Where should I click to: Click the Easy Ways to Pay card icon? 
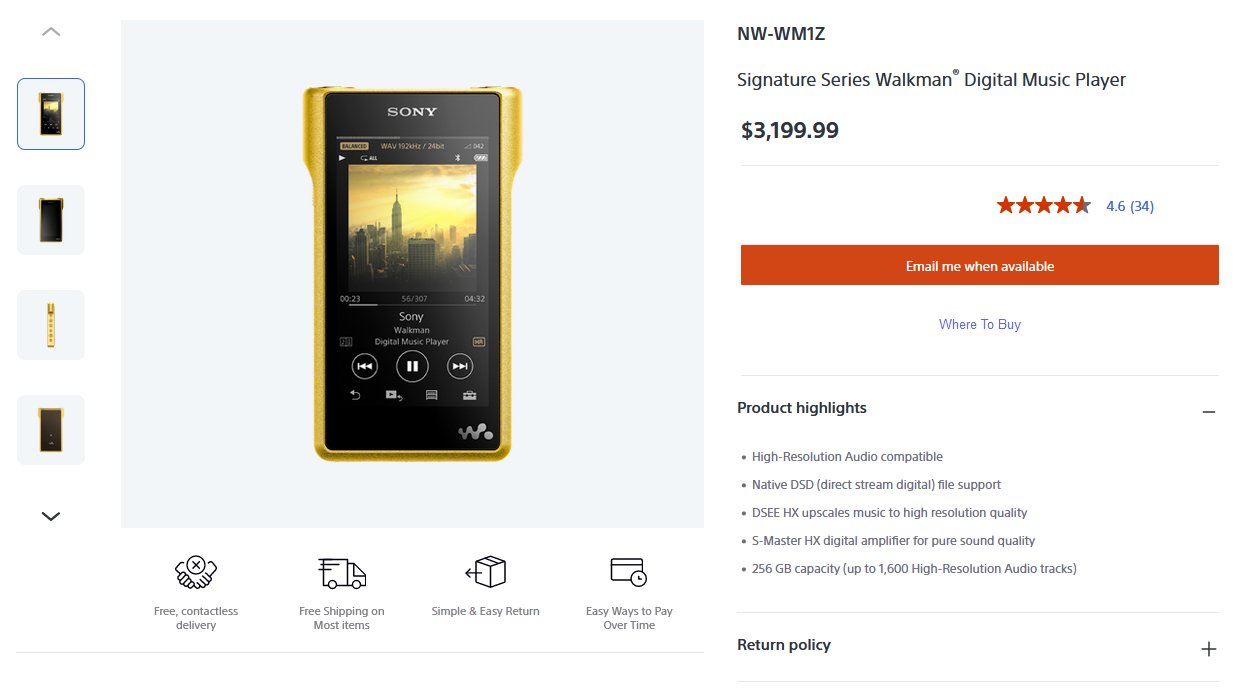(x=629, y=572)
